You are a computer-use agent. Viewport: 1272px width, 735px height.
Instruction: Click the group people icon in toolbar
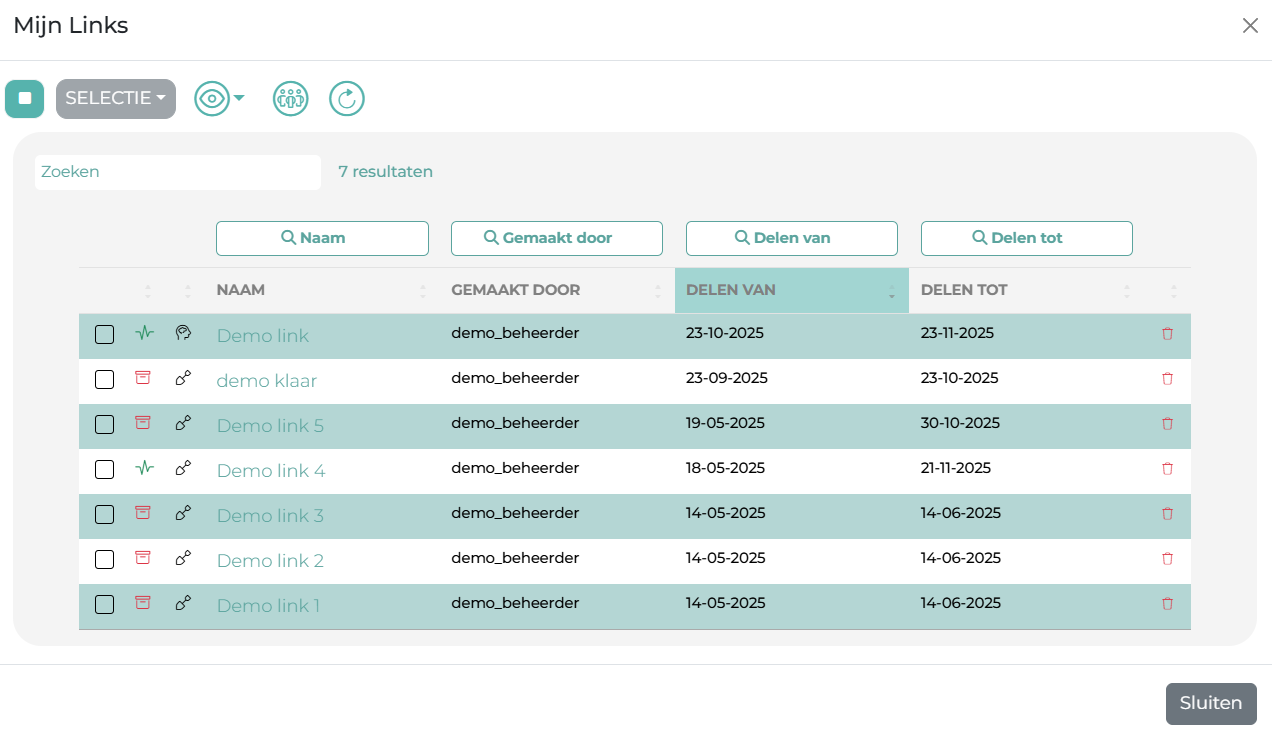point(290,99)
